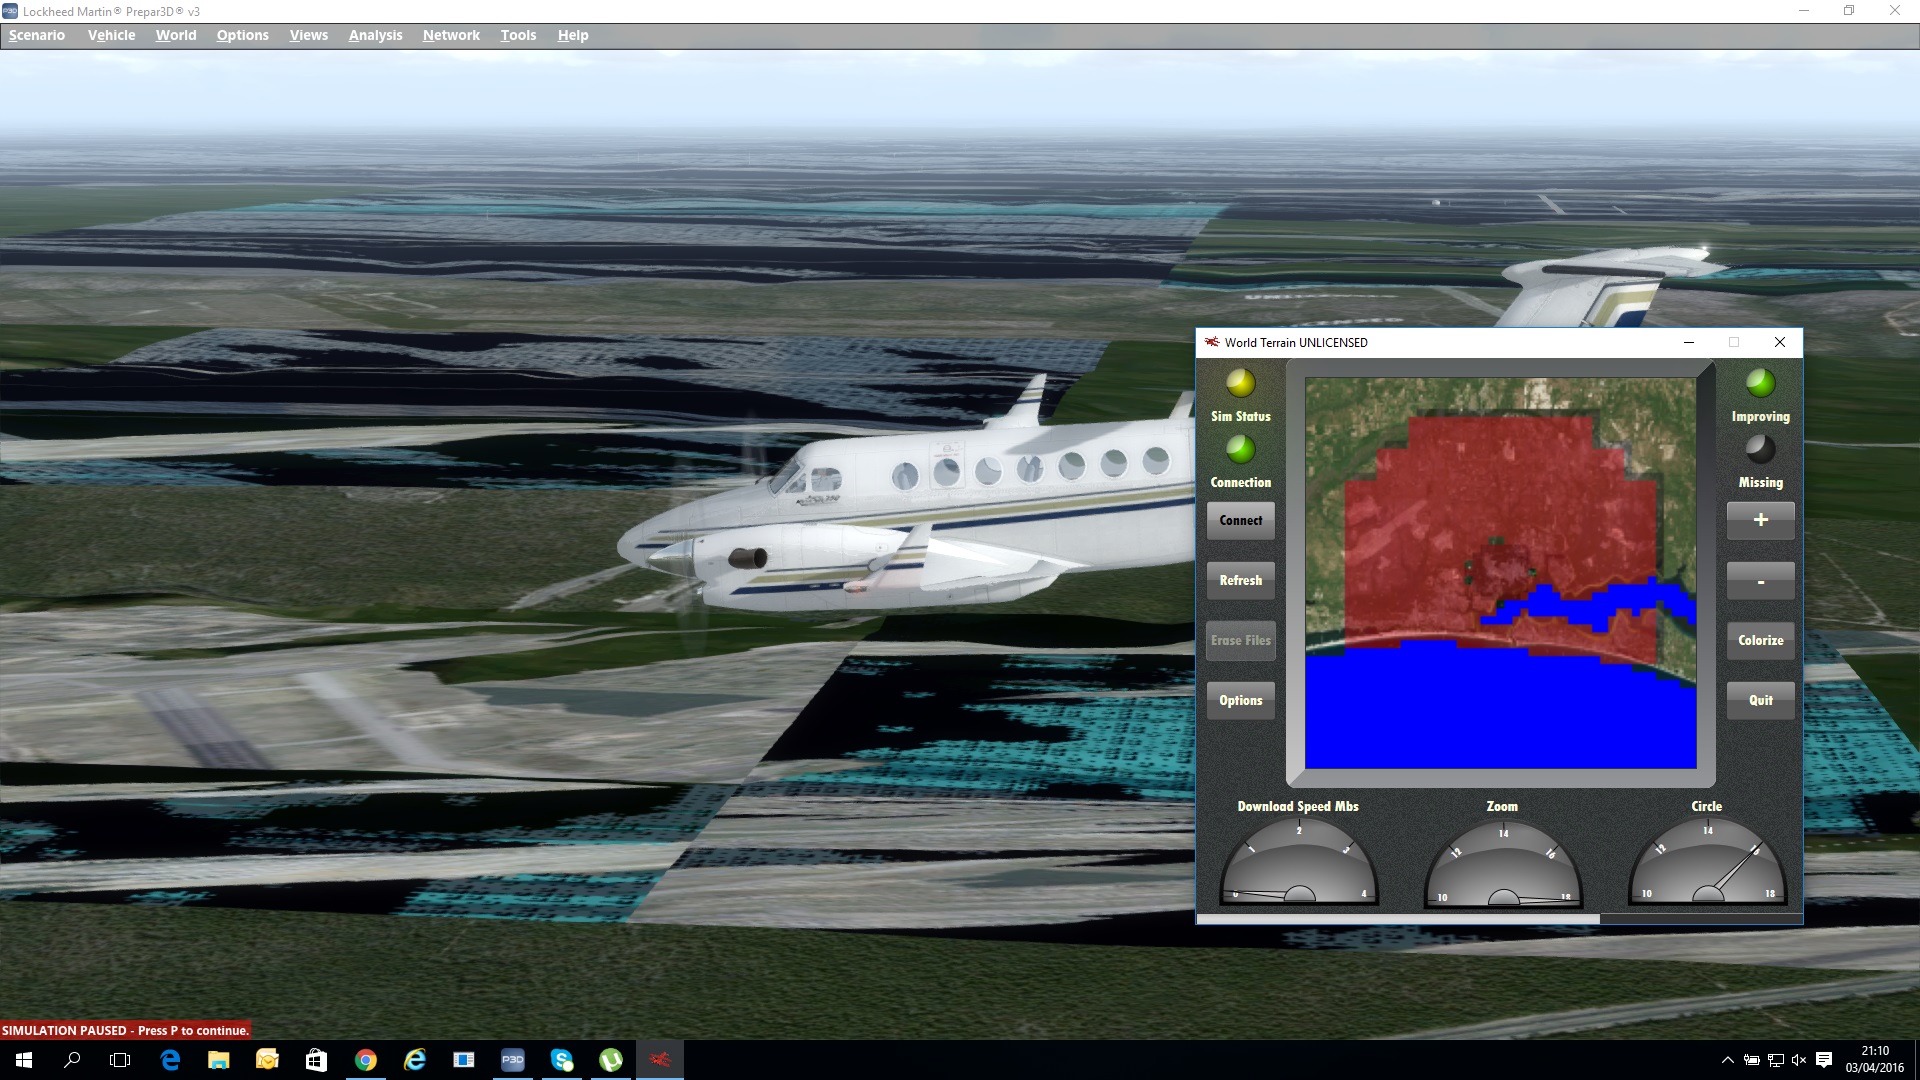
Task: Minimize the World Terrain window
Action: click(x=1689, y=342)
